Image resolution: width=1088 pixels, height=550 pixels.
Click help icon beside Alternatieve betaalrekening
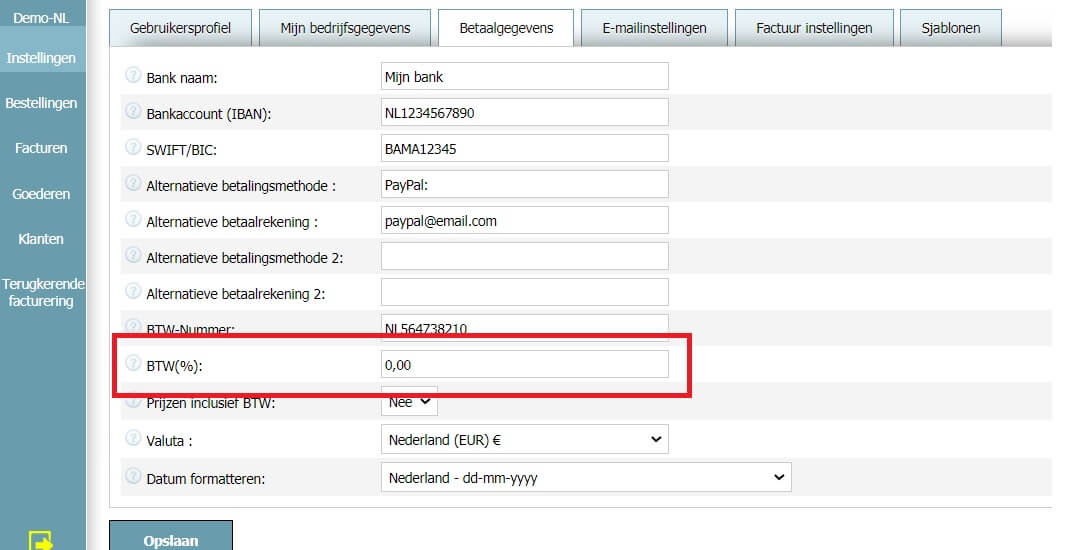[x=133, y=219]
